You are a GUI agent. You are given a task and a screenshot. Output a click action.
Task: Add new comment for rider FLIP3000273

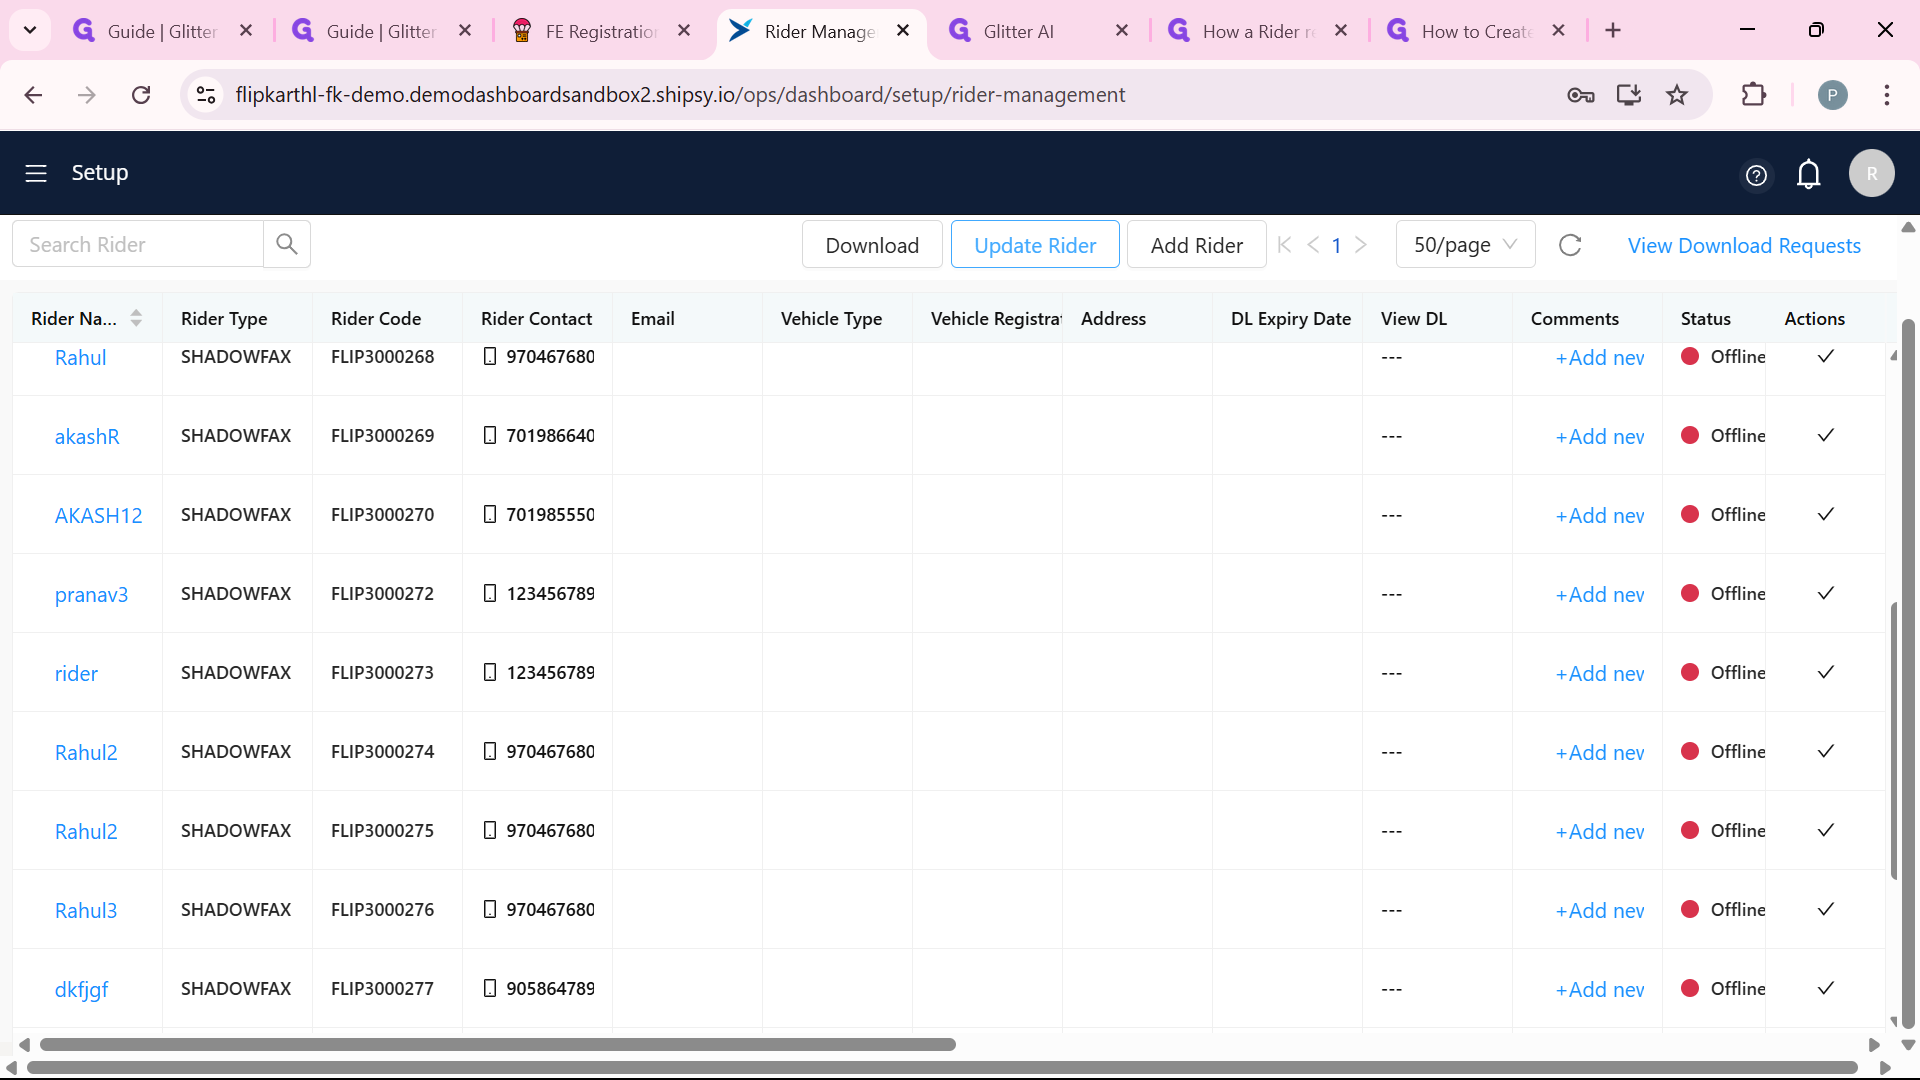pos(1600,673)
